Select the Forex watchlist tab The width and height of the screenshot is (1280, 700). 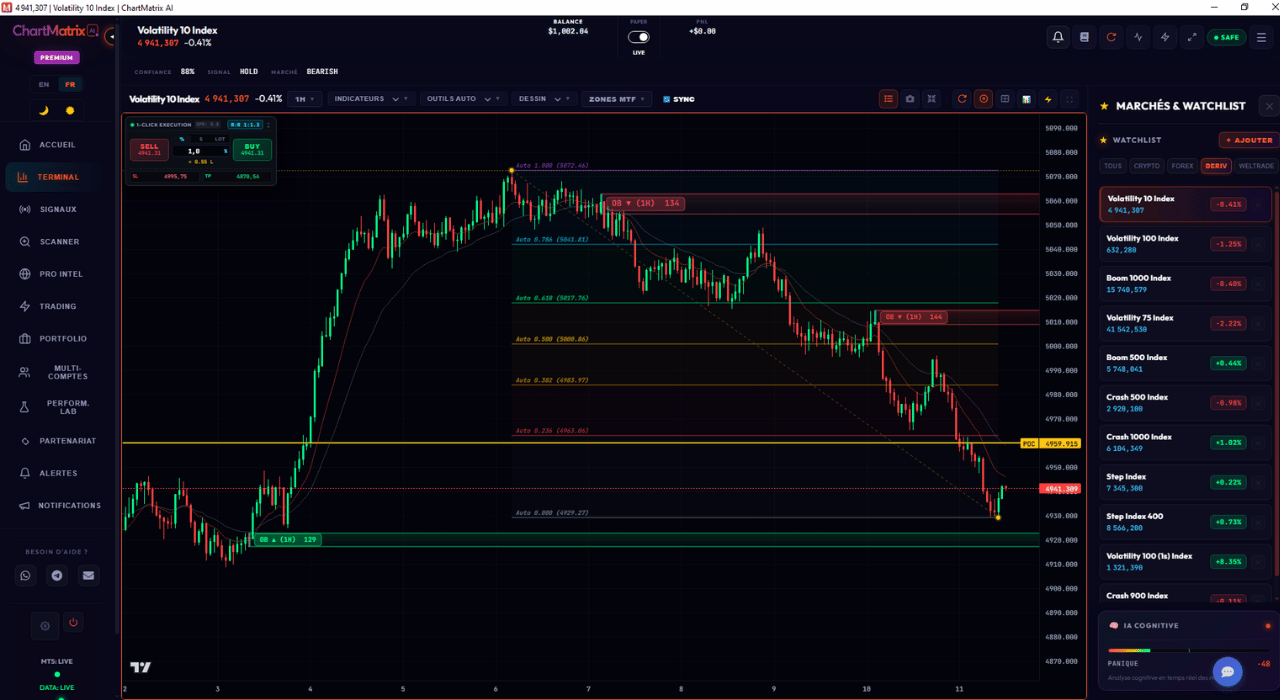coord(1182,166)
